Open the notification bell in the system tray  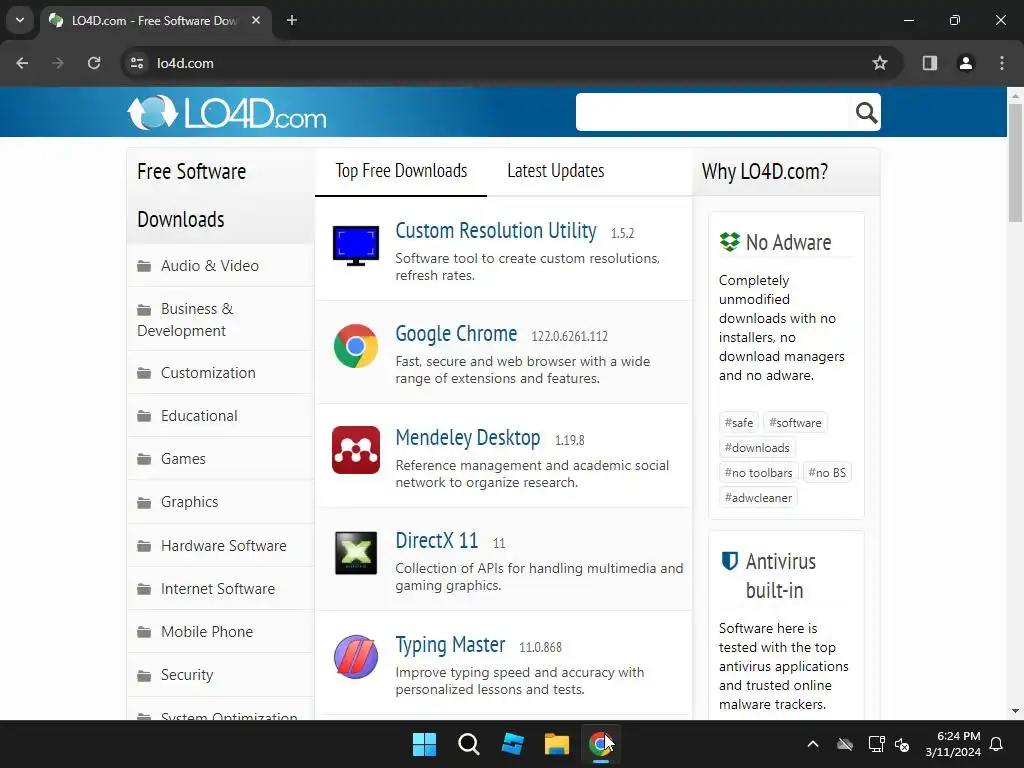coord(997,744)
